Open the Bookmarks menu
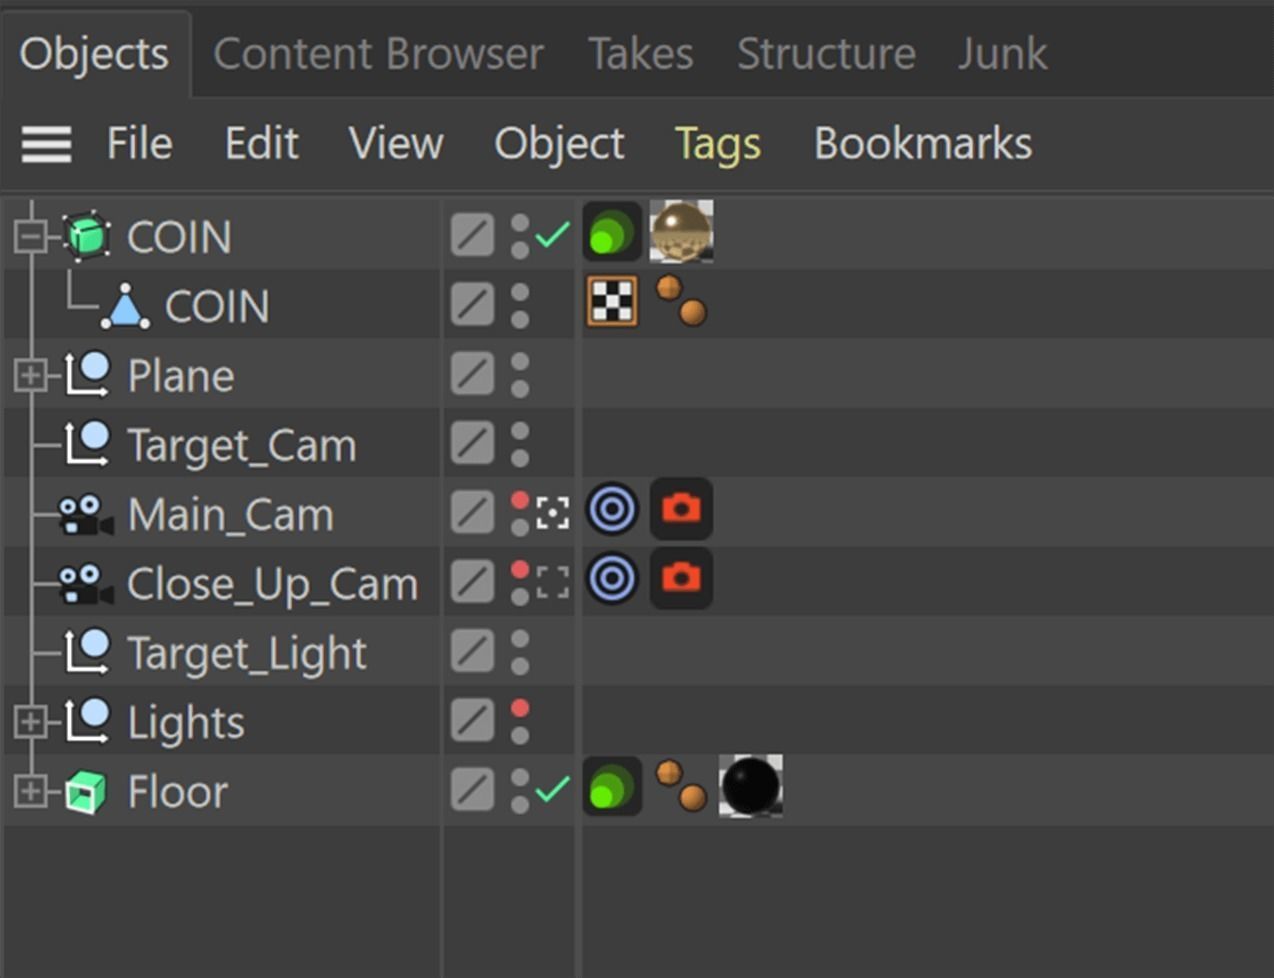The image size is (1274, 978). pos(922,144)
